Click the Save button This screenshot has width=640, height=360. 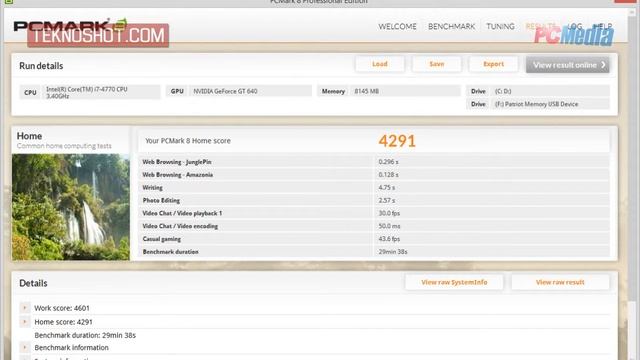(436, 64)
